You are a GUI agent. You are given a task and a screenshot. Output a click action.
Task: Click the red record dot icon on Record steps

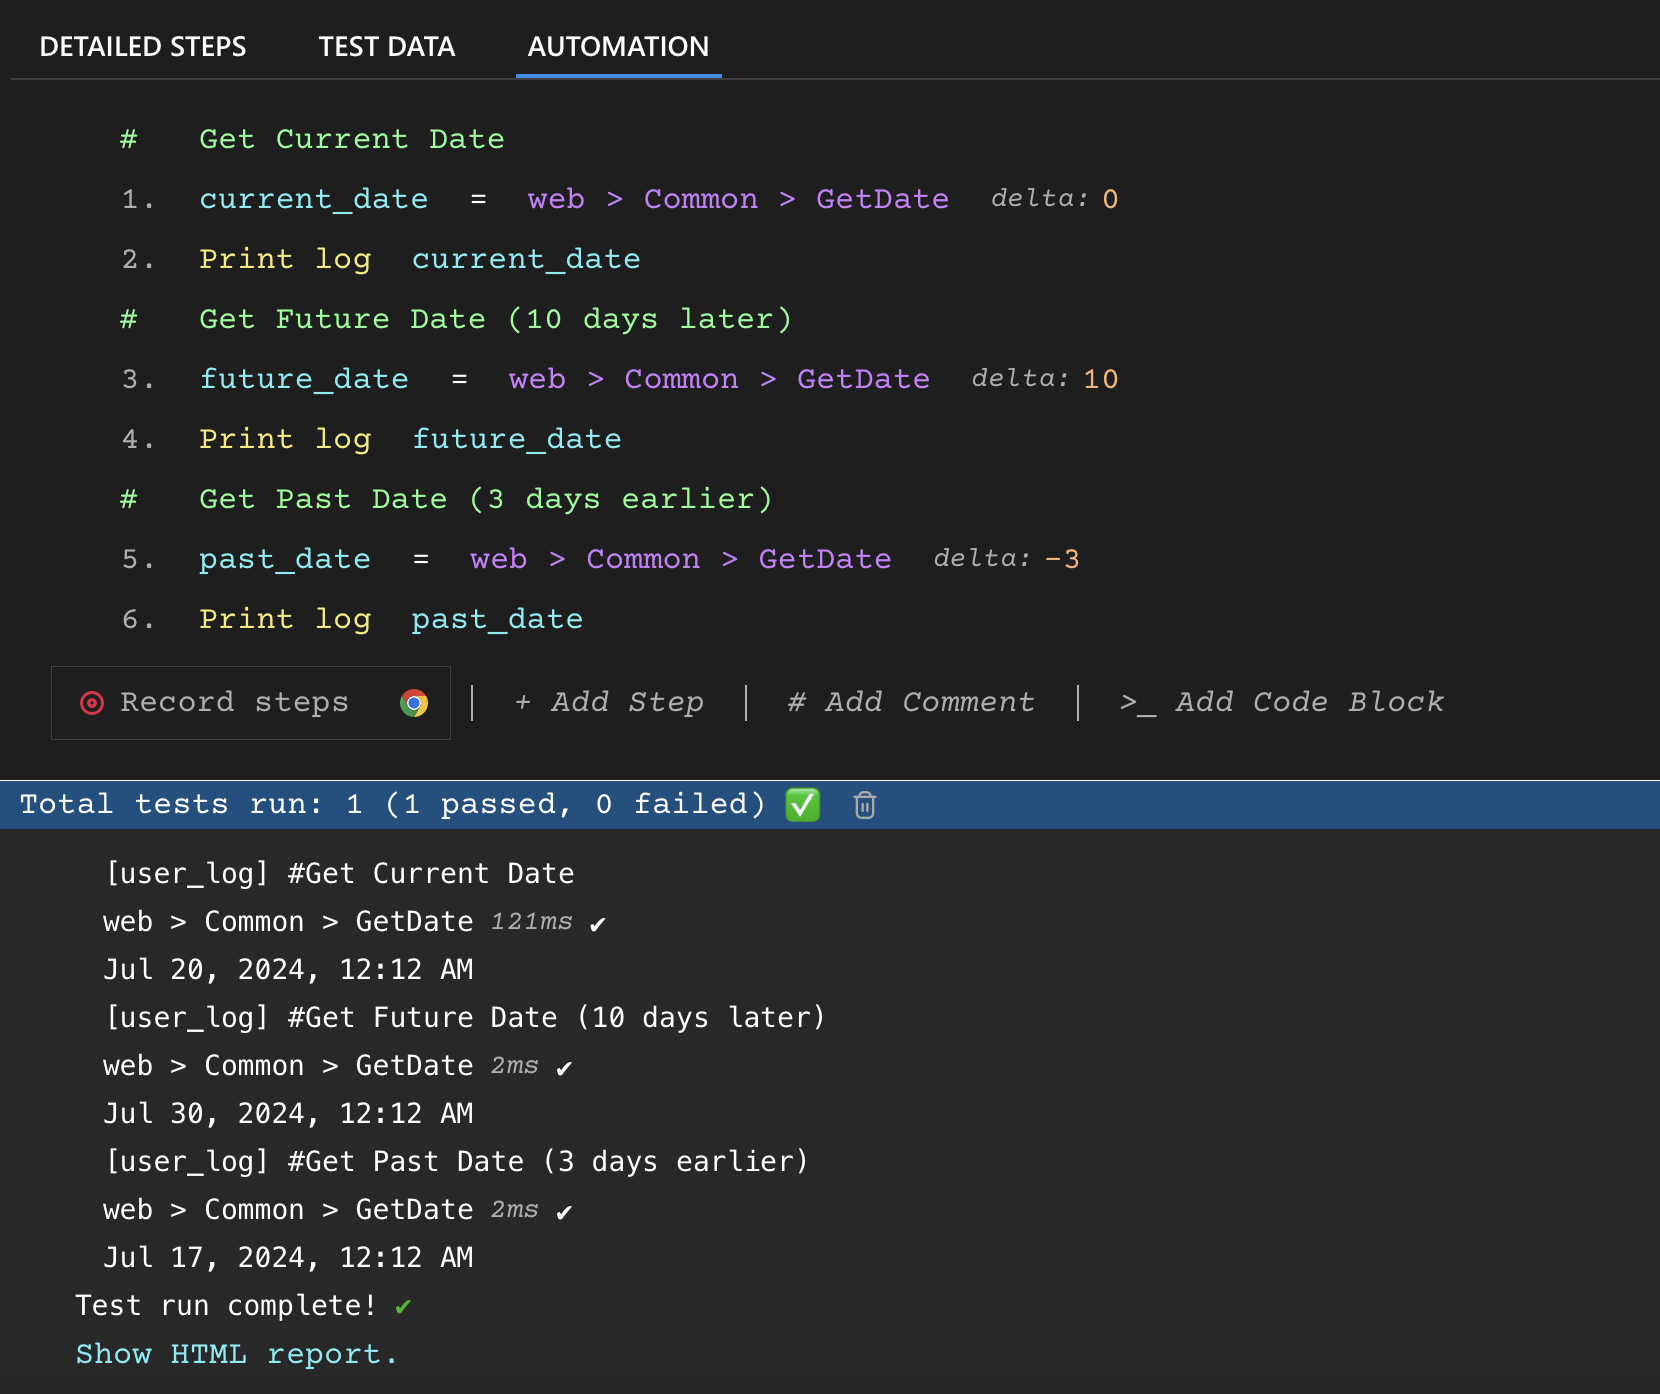point(91,703)
